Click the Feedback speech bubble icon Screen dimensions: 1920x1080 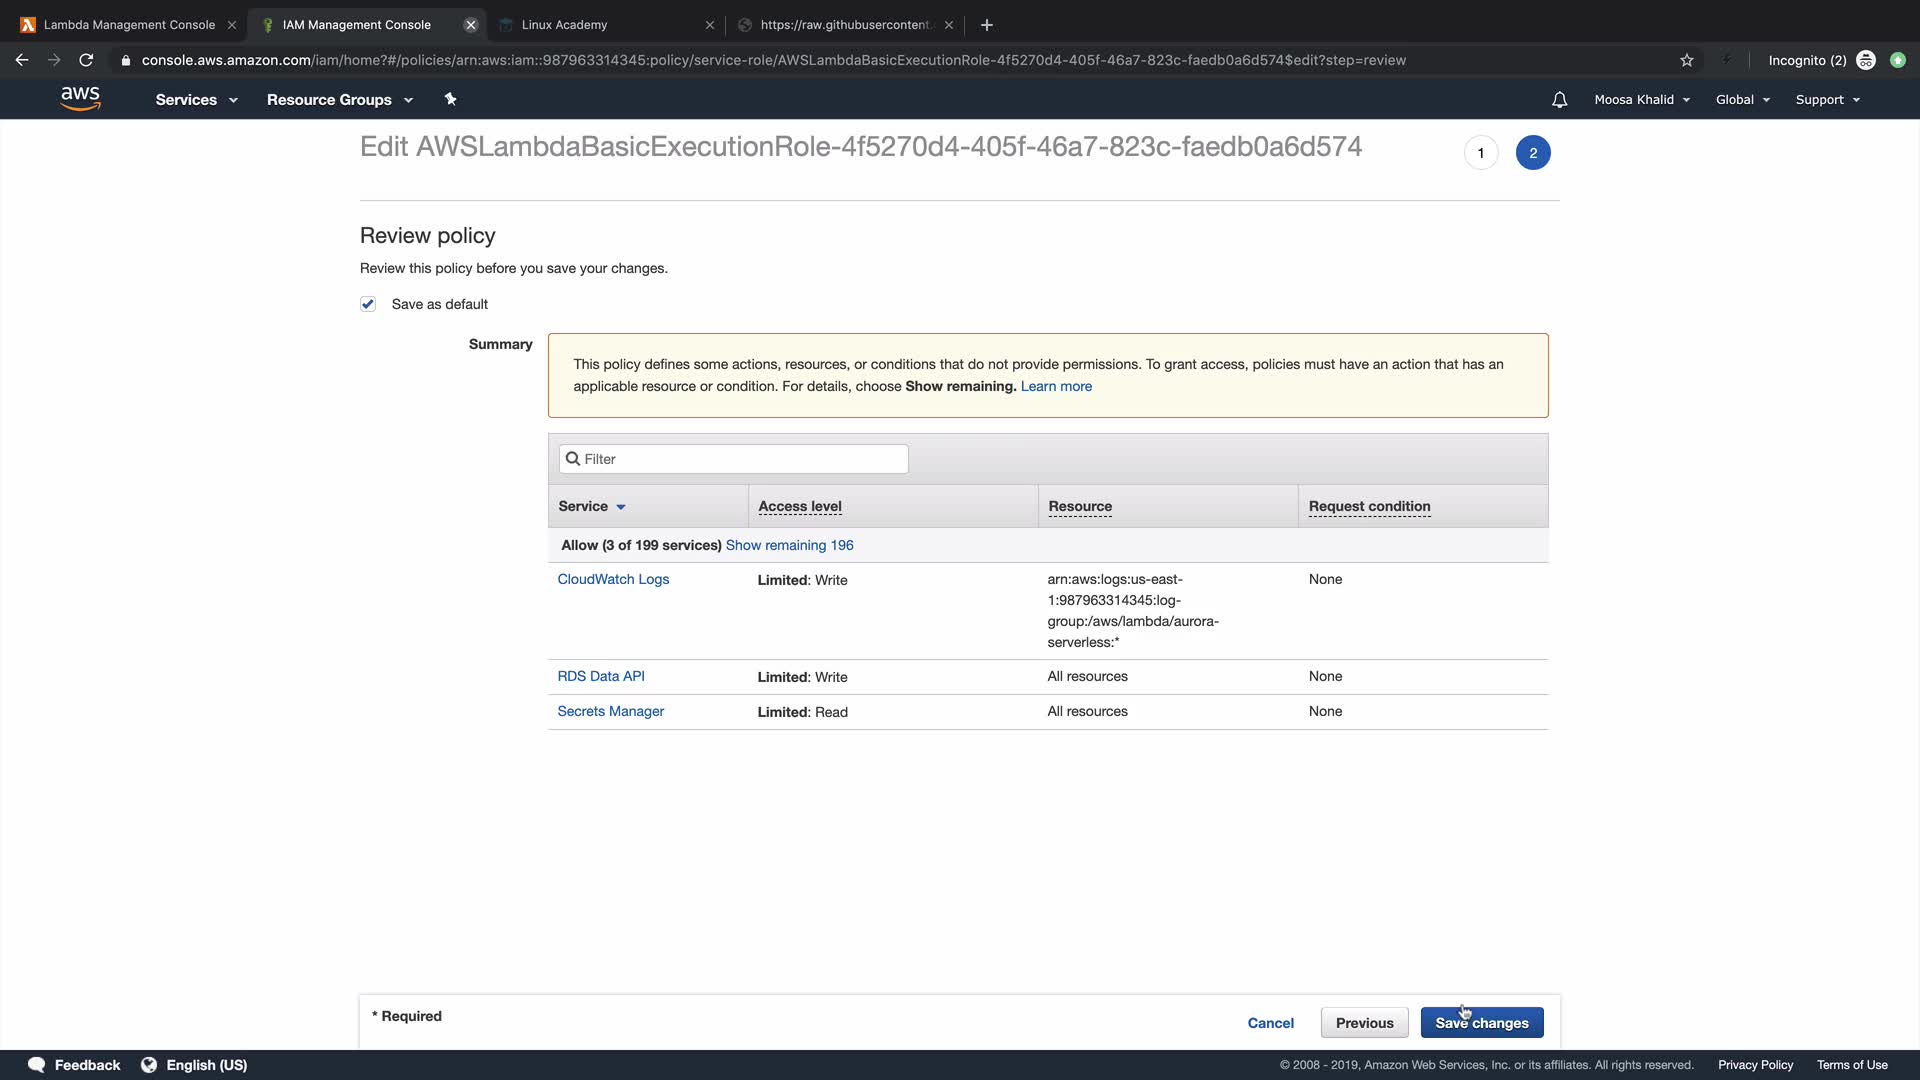(x=37, y=1065)
